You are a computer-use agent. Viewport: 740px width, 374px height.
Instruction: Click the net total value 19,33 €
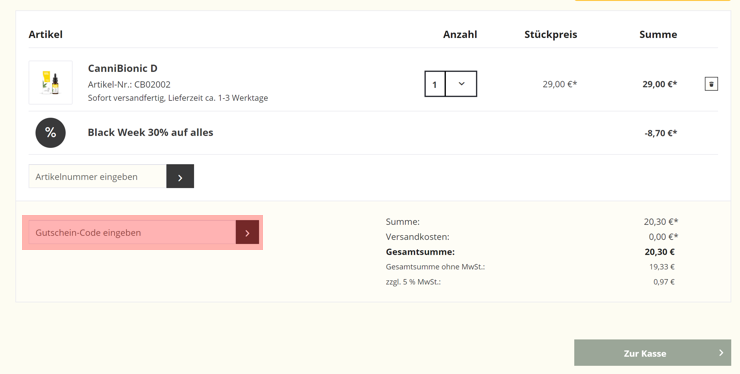point(662,267)
